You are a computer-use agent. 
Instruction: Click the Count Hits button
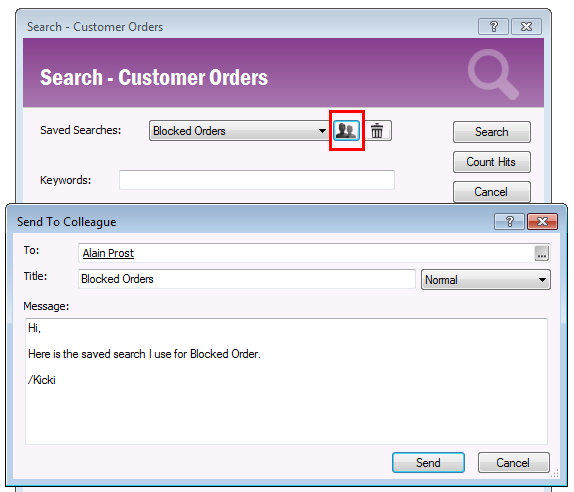coord(492,162)
